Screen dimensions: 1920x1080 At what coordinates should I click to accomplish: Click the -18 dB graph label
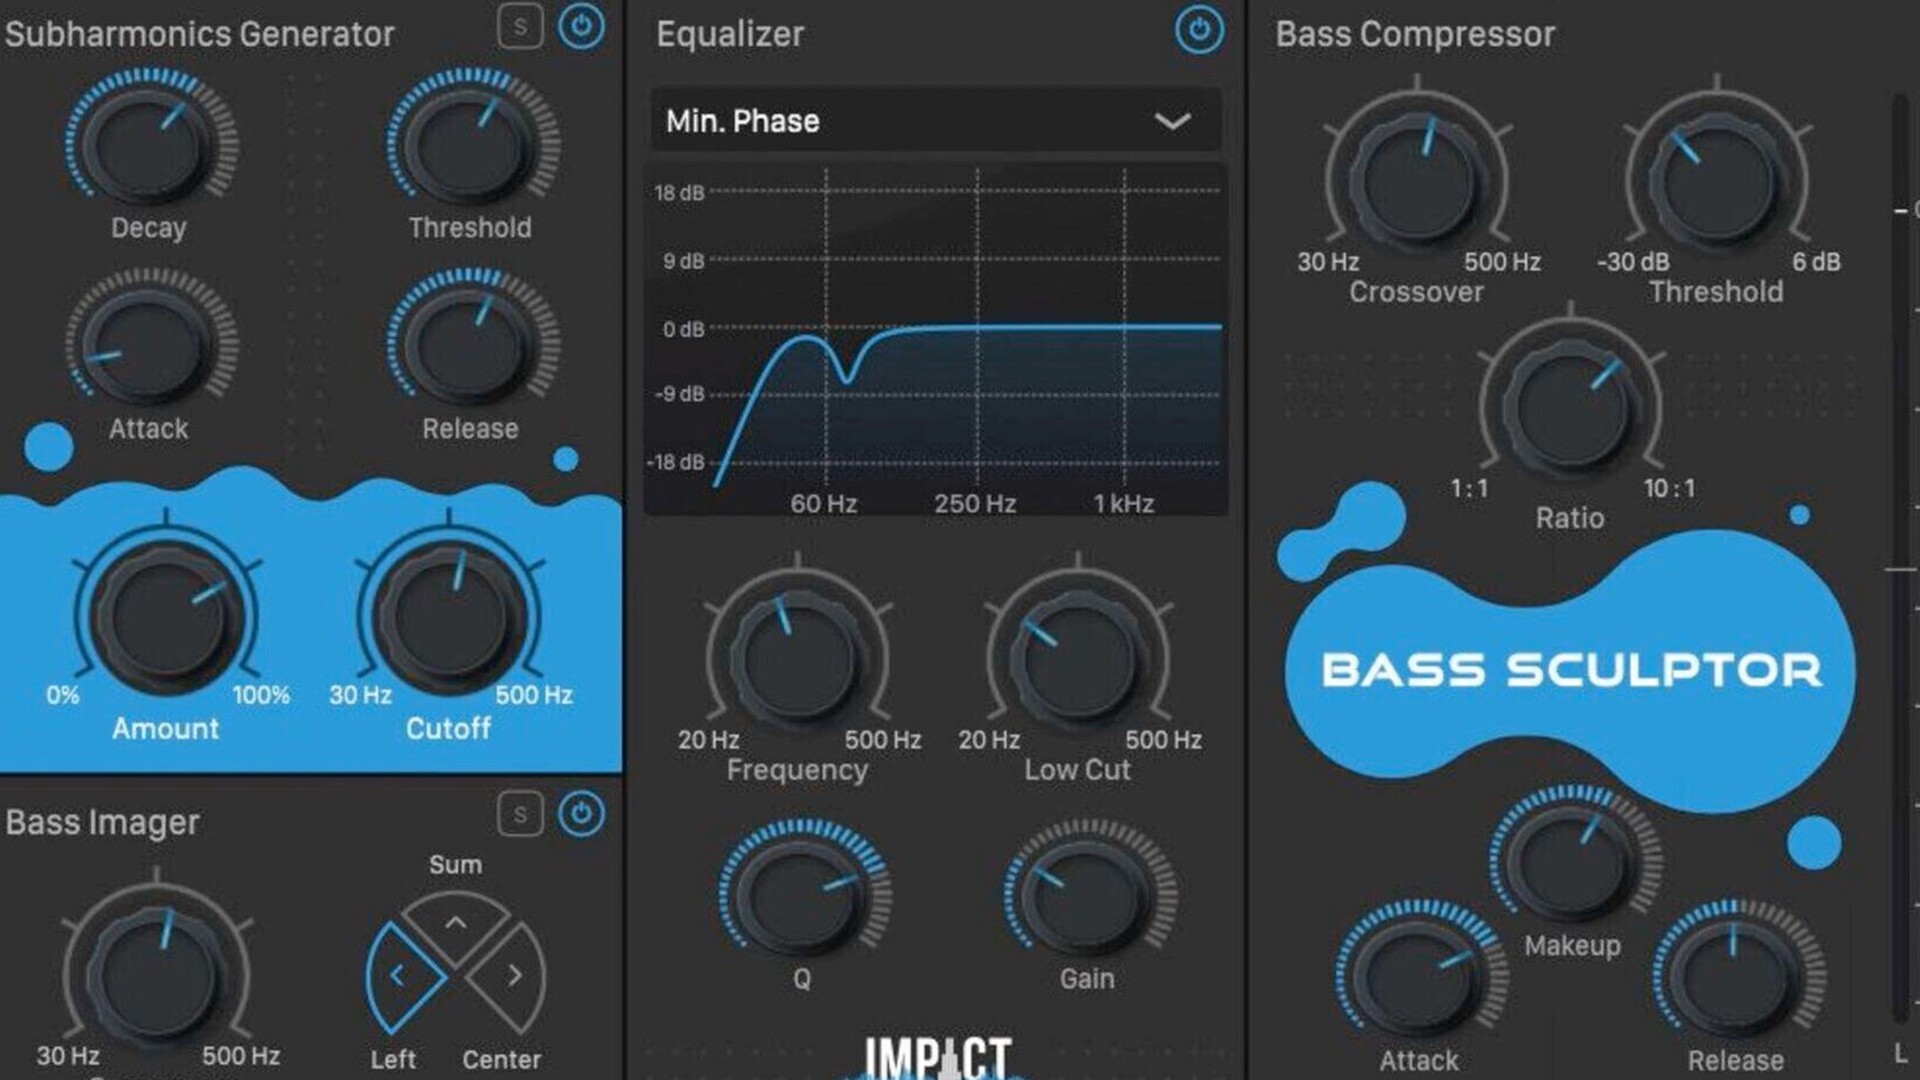click(676, 462)
